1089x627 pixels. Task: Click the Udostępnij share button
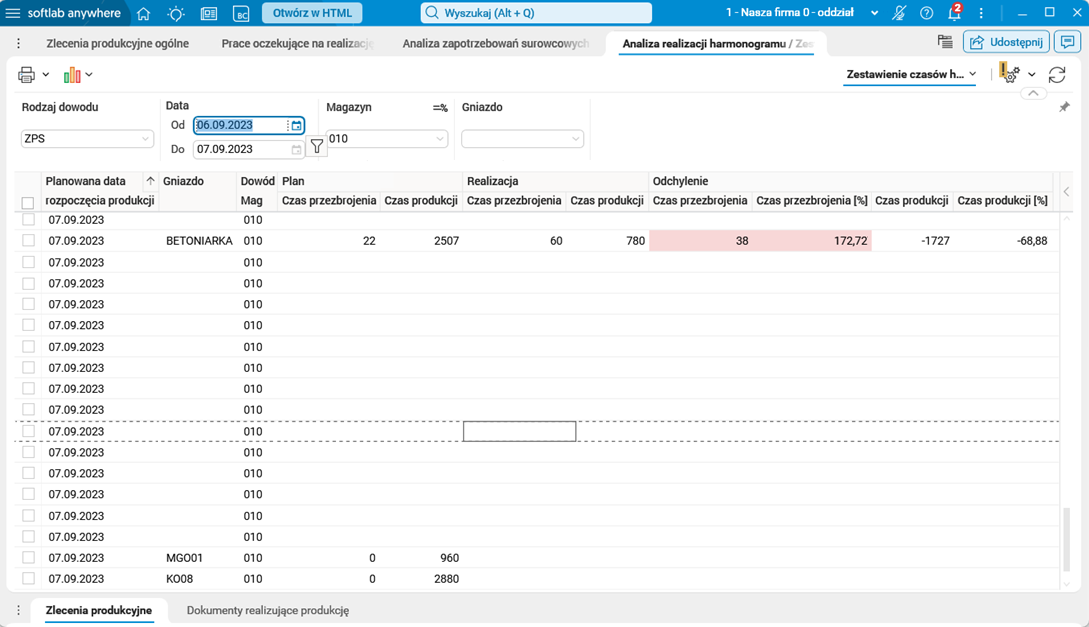(x=1006, y=42)
